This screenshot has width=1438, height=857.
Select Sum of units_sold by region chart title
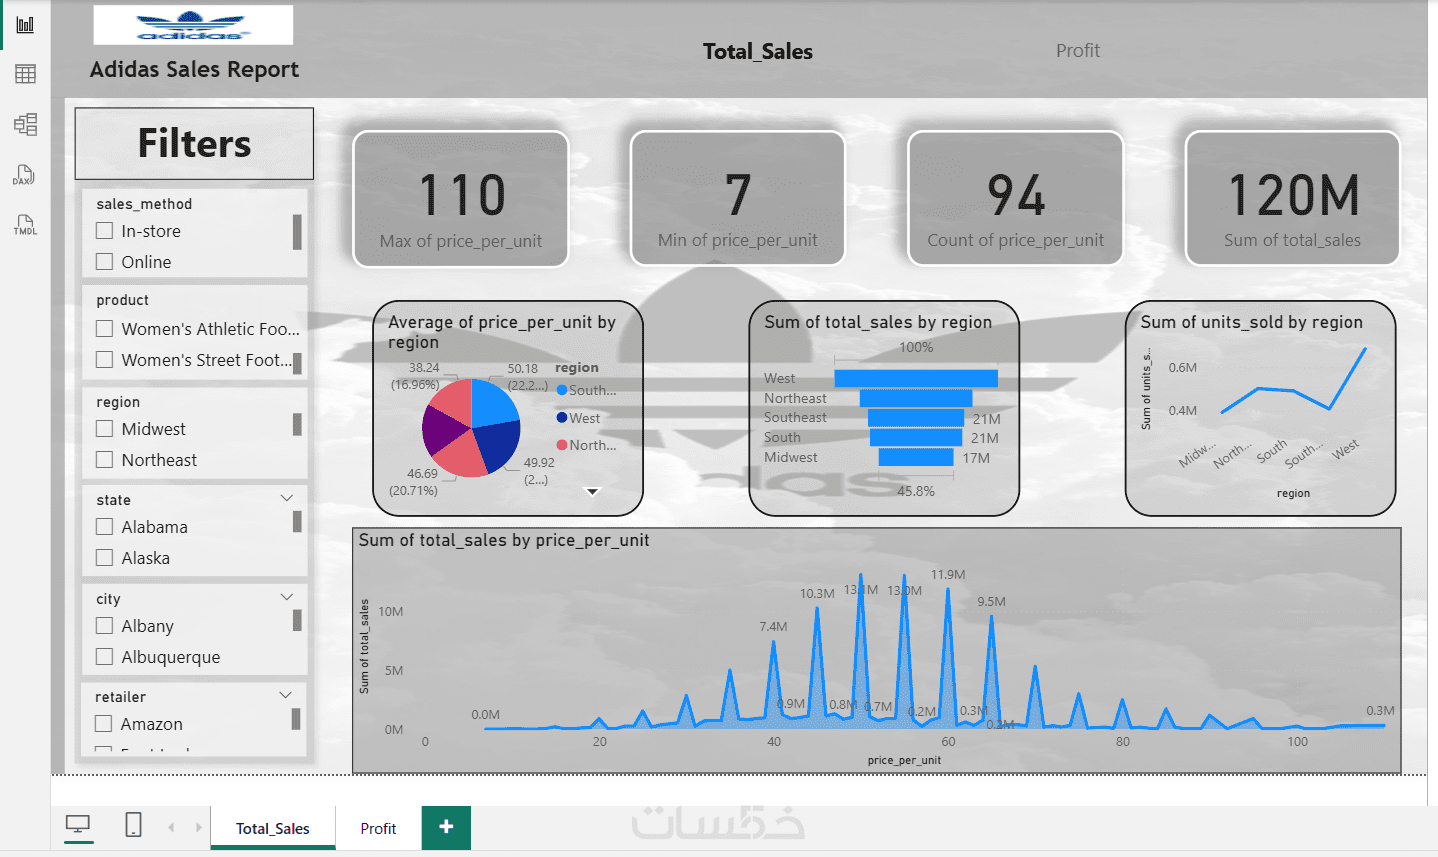coord(1251,322)
